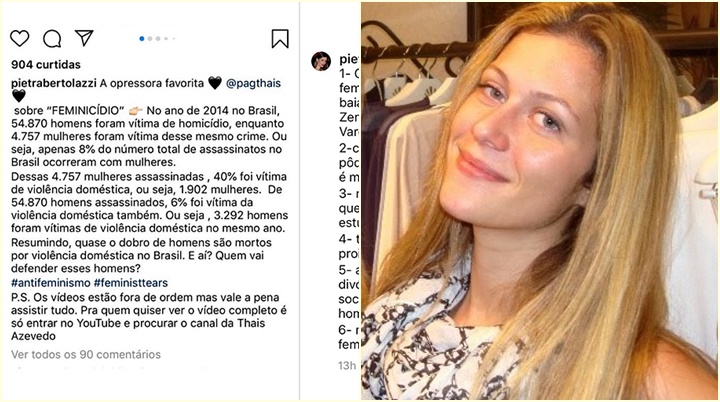Select the fourth carousel dot

(166, 39)
